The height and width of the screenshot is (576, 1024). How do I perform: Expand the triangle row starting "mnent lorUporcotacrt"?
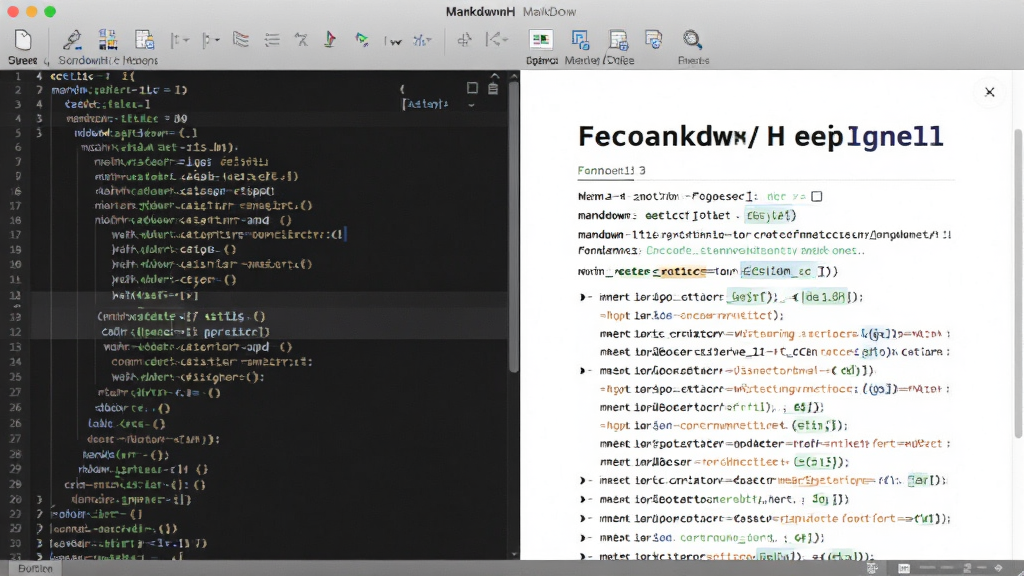[x=583, y=519]
